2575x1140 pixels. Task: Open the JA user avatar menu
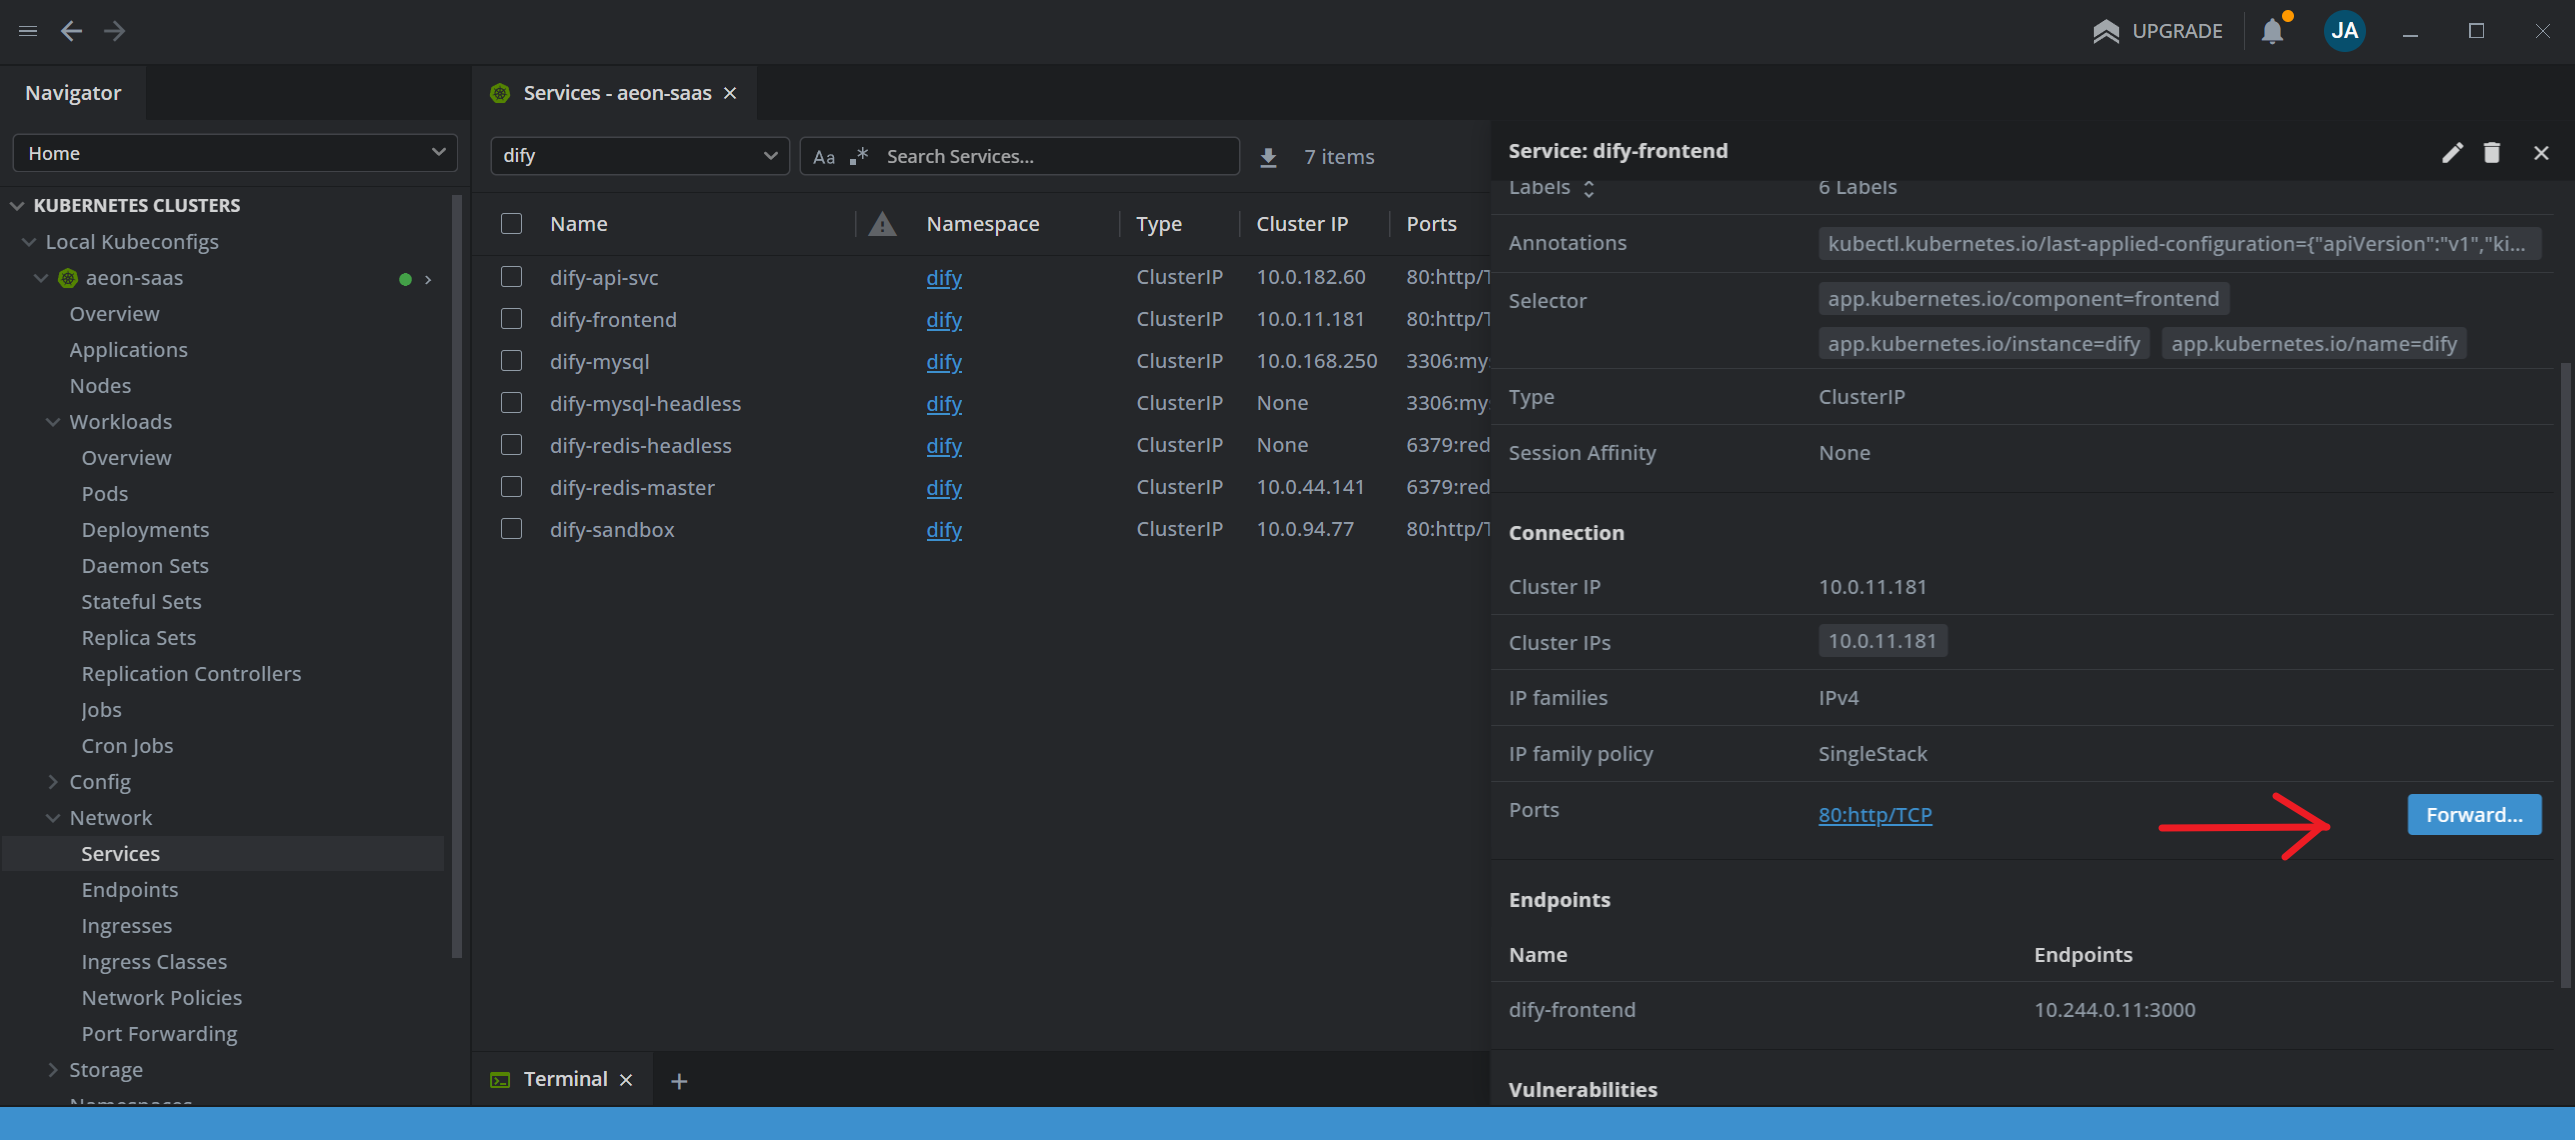tap(2344, 31)
